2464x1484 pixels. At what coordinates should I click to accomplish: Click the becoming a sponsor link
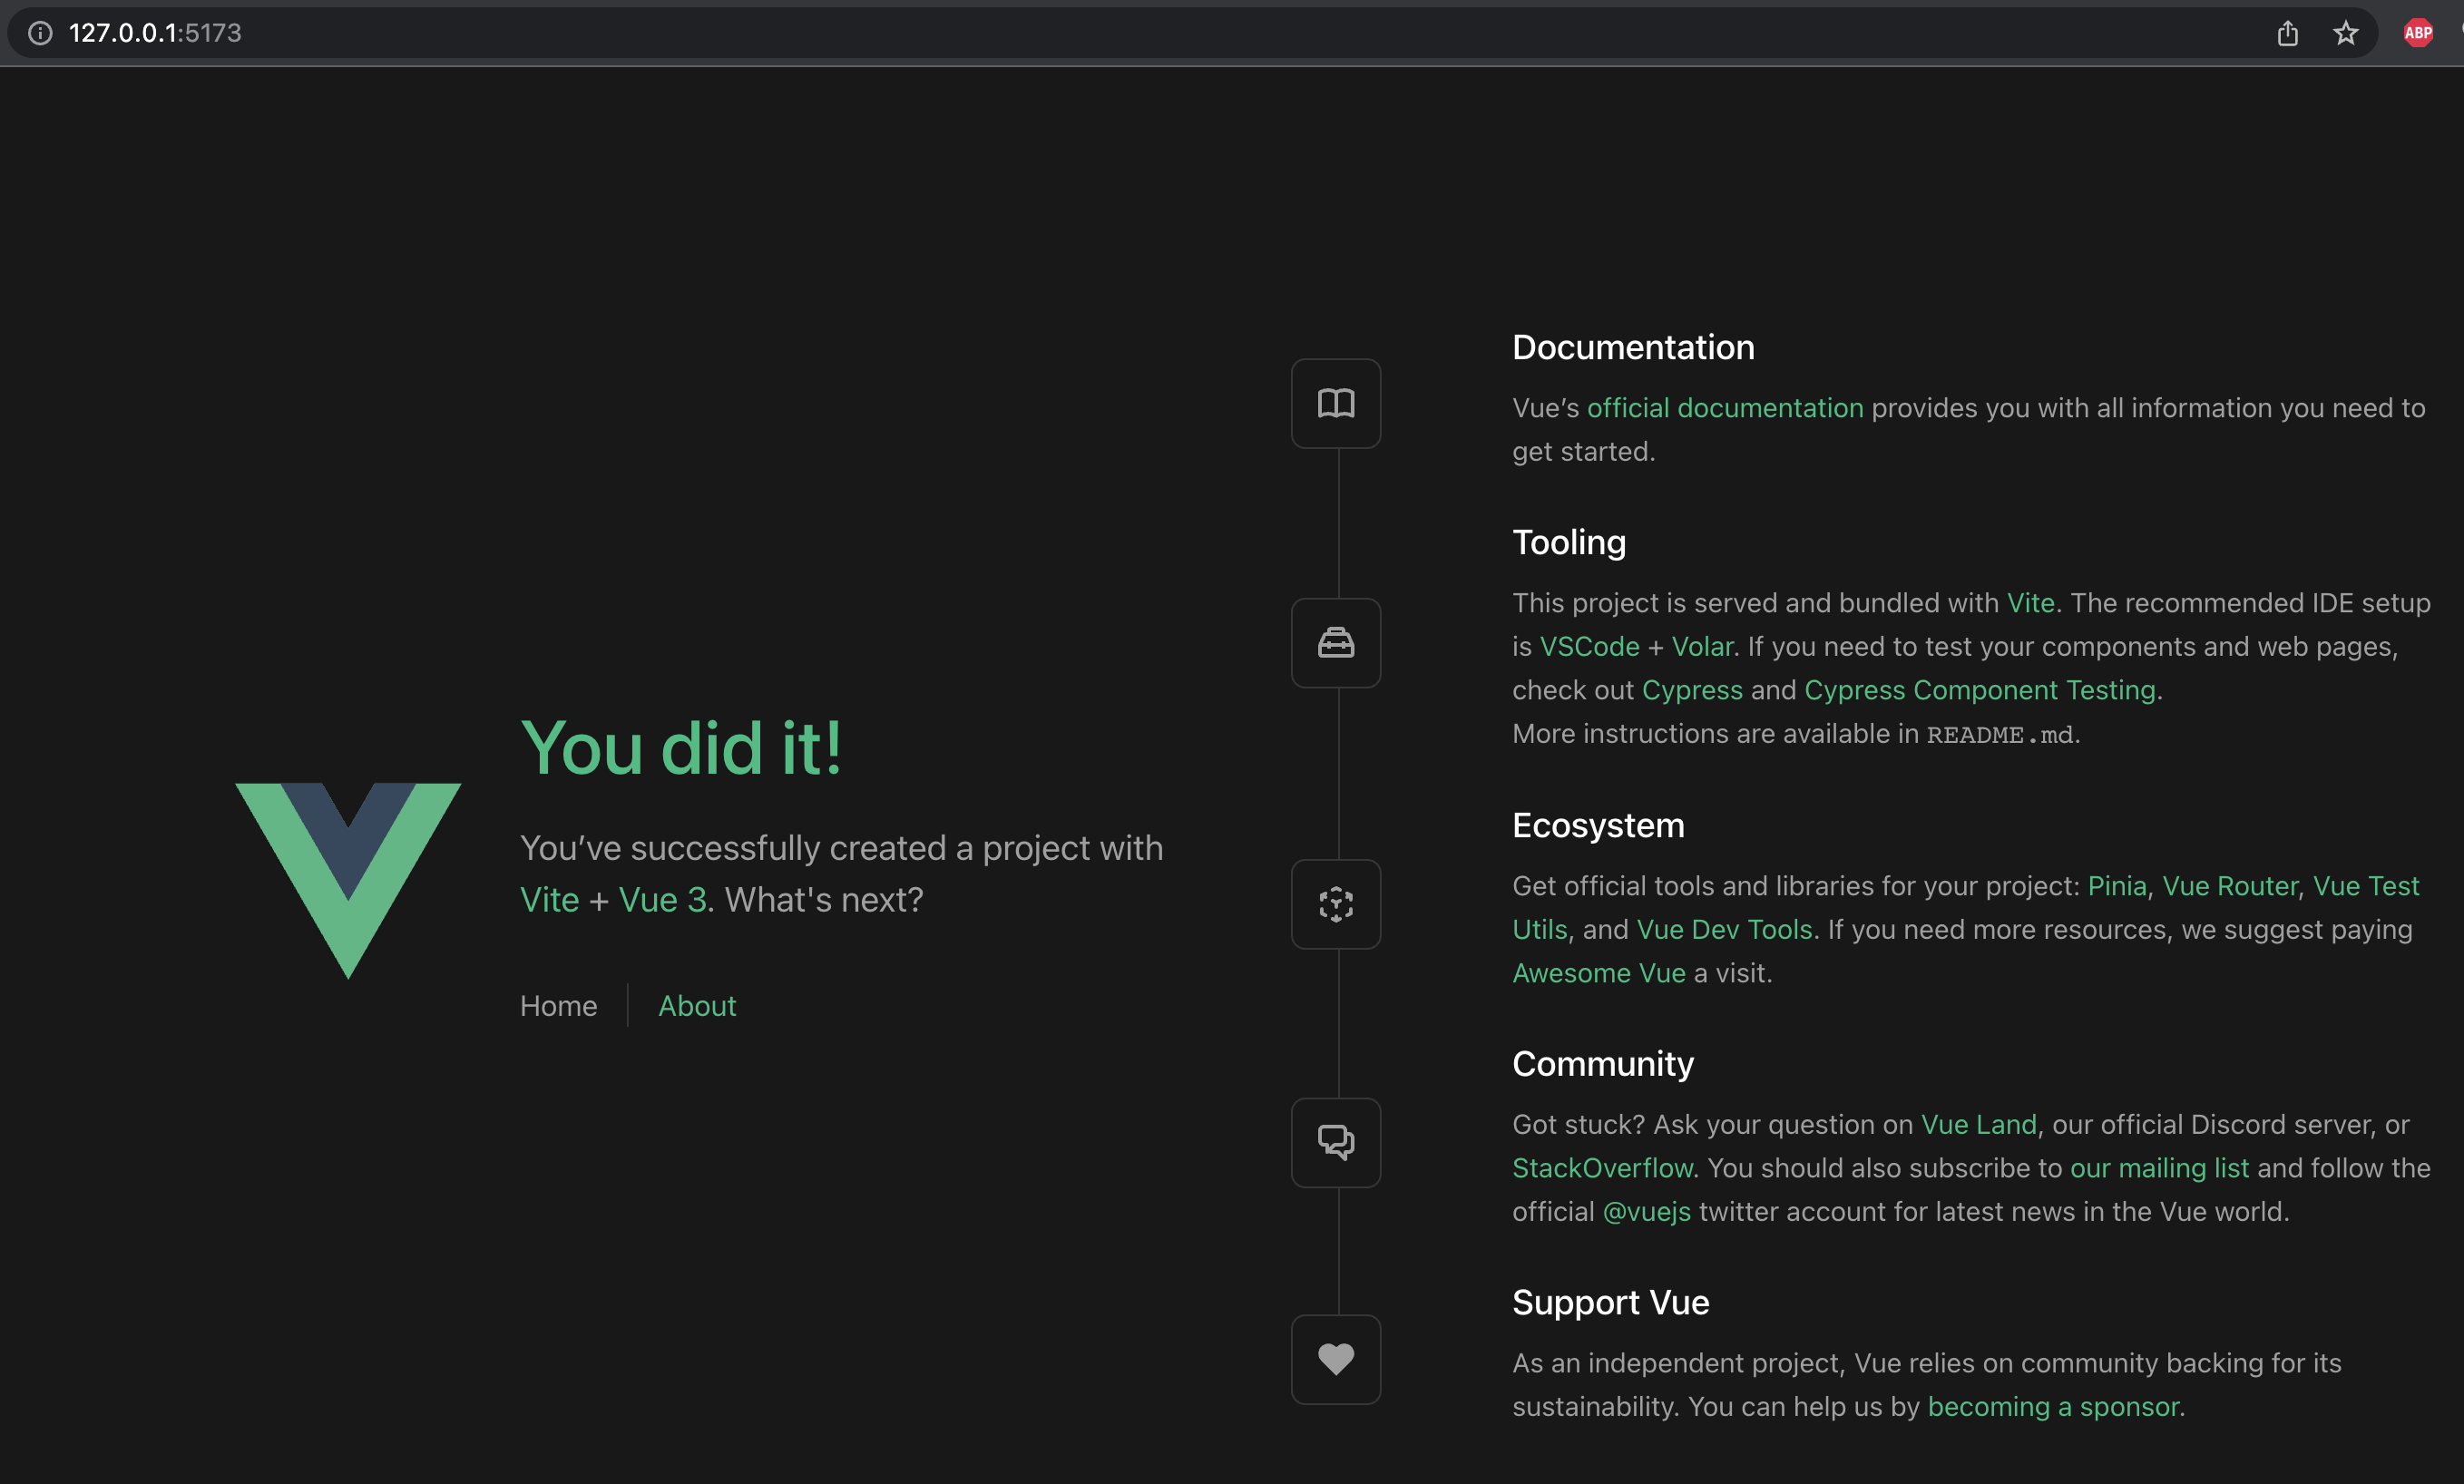[x=2052, y=1407]
